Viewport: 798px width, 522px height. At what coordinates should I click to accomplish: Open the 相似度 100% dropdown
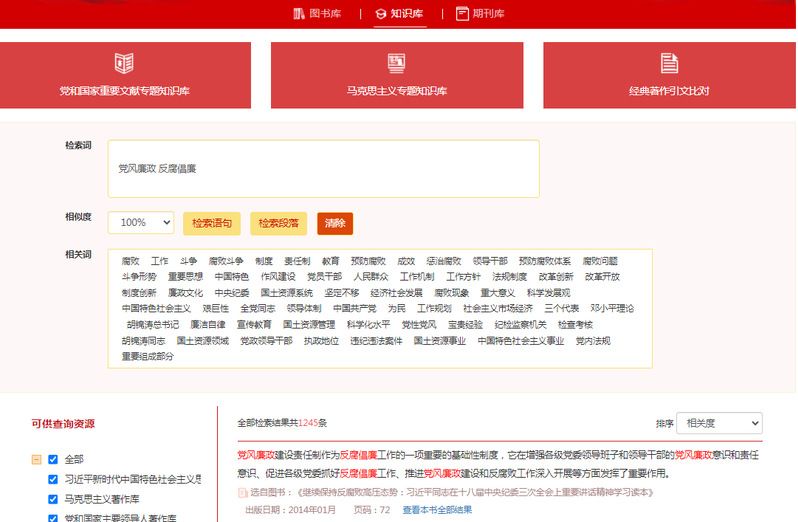point(140,223)
